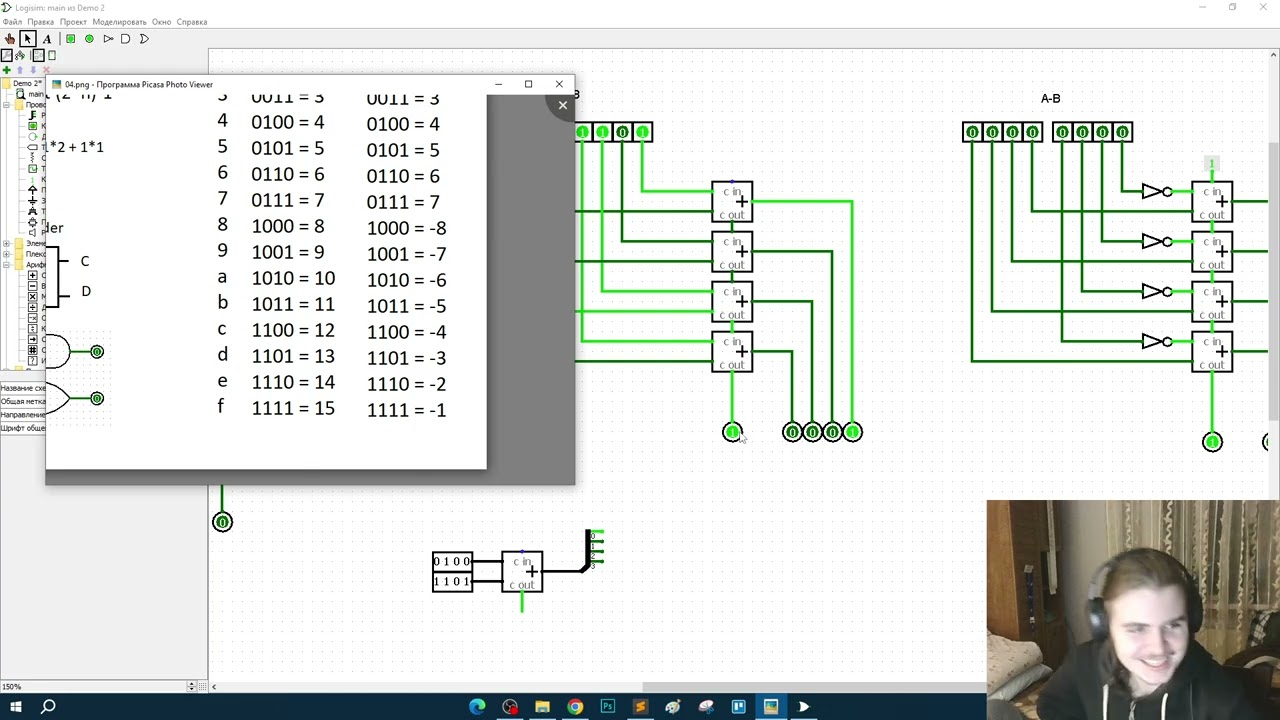The height and width of the screenshot is (720, 1280).
Task: Switch to circuit appearance view
Action: coord(52,55)
